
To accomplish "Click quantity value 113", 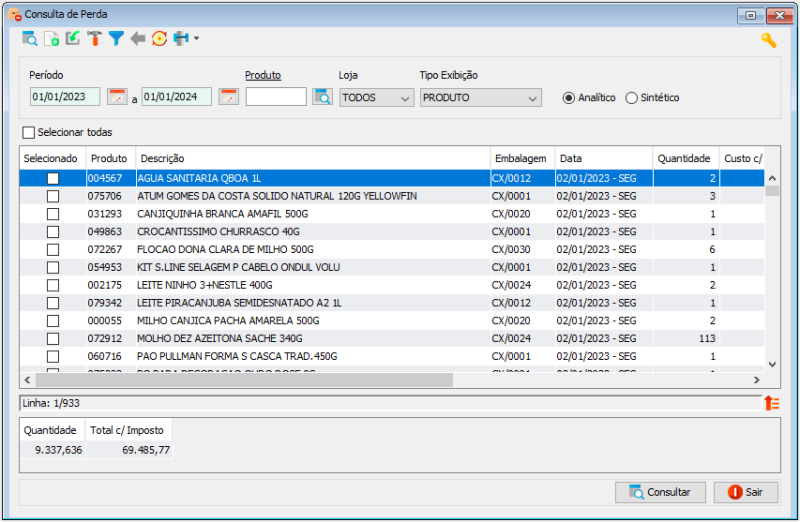I will click(x=707, y=339).
